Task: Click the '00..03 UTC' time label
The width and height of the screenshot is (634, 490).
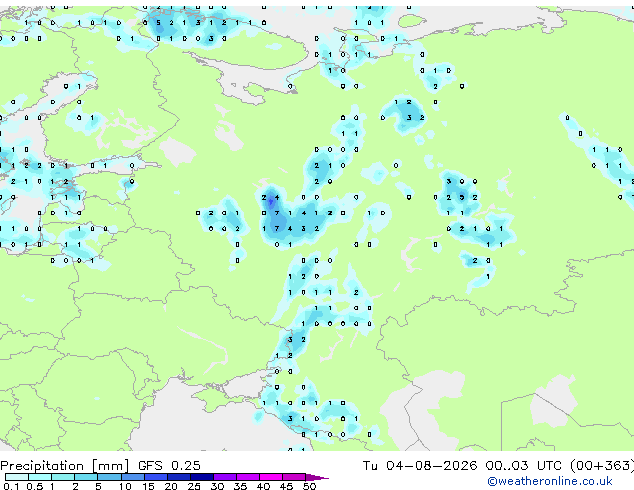Action: click(x=524, y=466)
